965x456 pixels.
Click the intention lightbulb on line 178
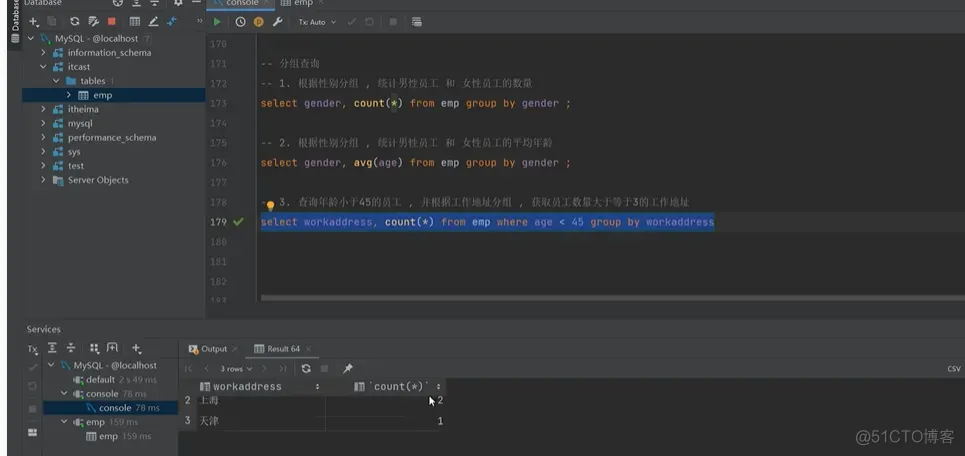click(x=270, y=206)
